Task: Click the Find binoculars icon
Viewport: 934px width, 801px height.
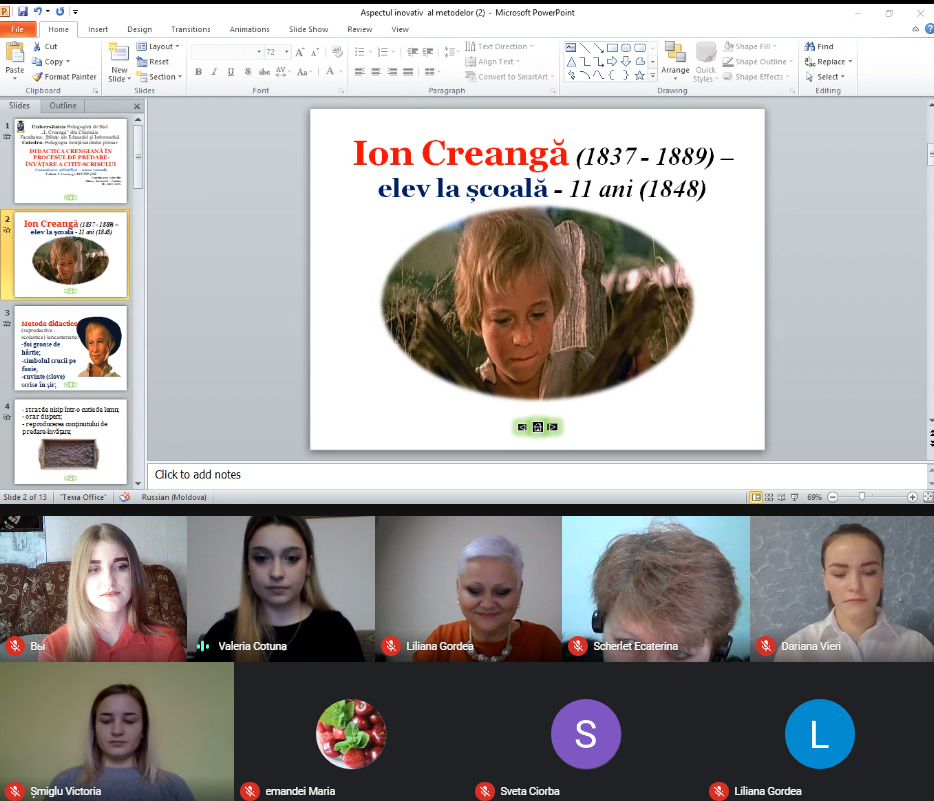Action: [x=810, y=46]
